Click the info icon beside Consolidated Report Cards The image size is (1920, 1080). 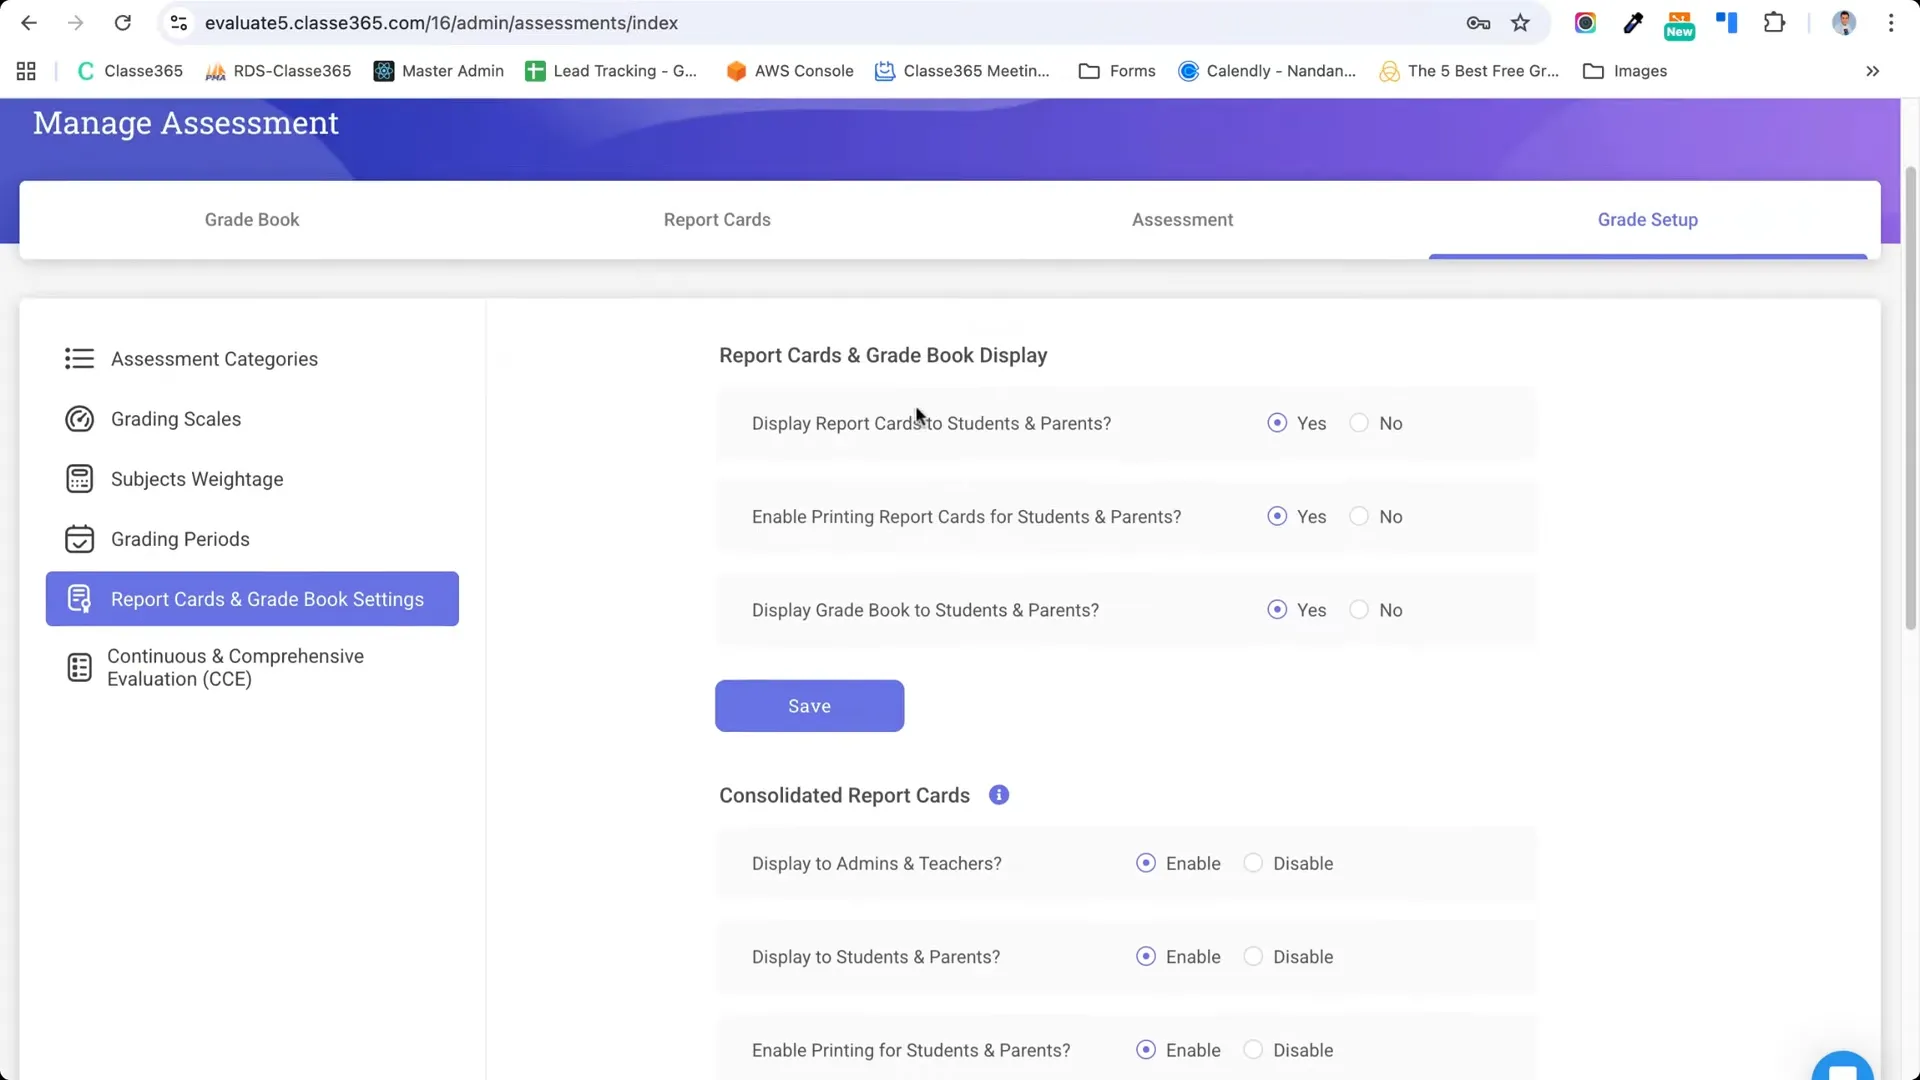998,794
